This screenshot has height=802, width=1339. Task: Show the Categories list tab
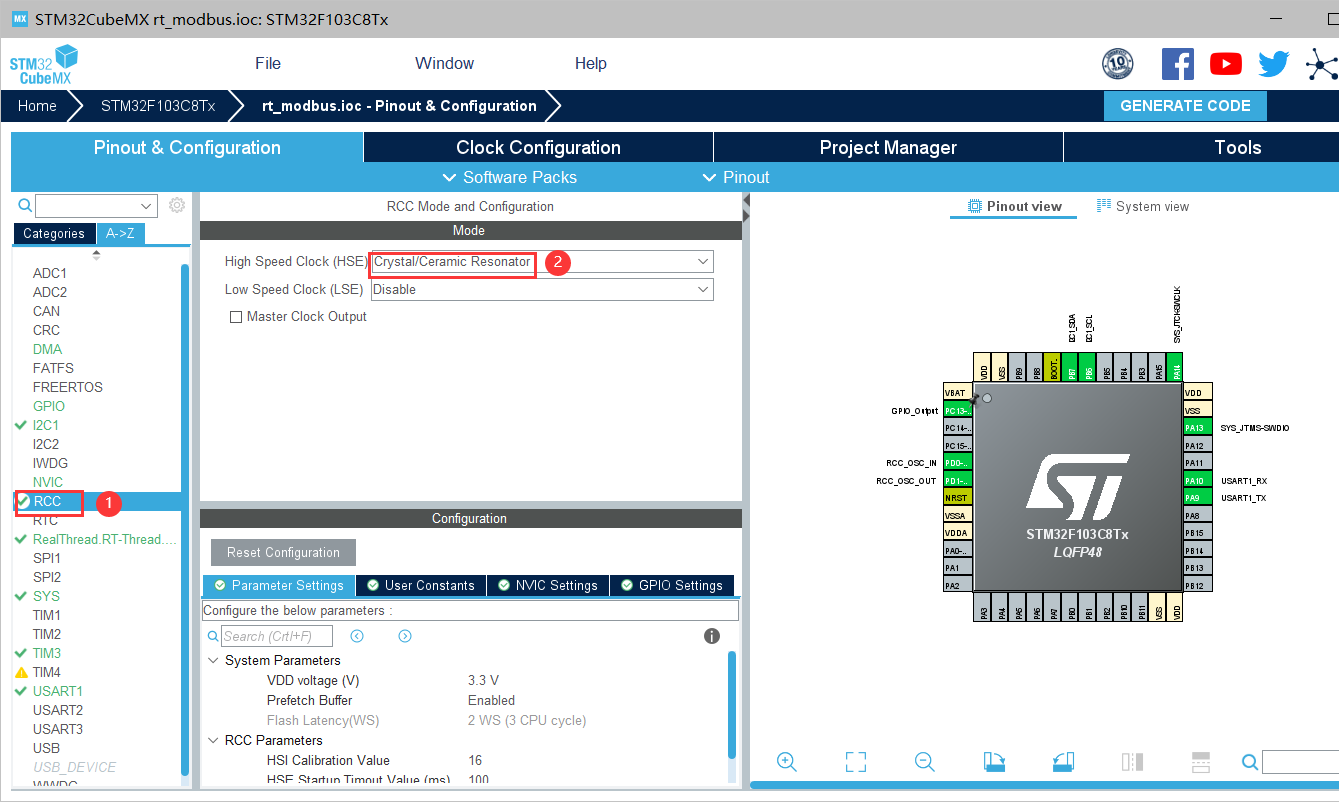54,233
